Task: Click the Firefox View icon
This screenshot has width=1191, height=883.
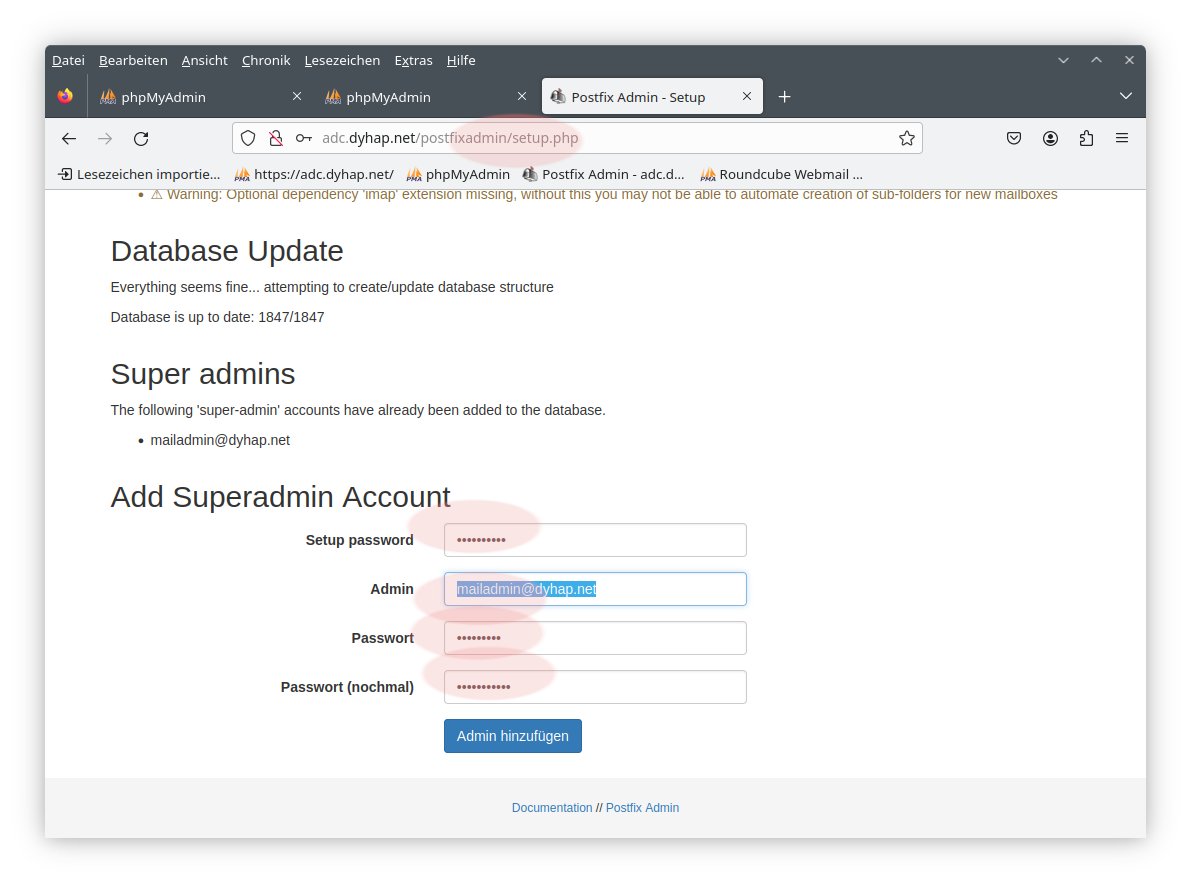Action: tap(66, 97)
